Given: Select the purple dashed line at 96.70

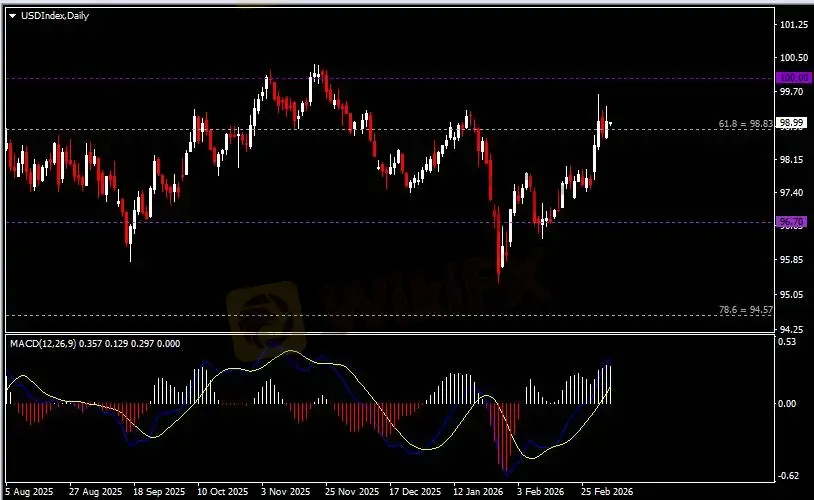Looking at the screenshot, I should 300,222.
